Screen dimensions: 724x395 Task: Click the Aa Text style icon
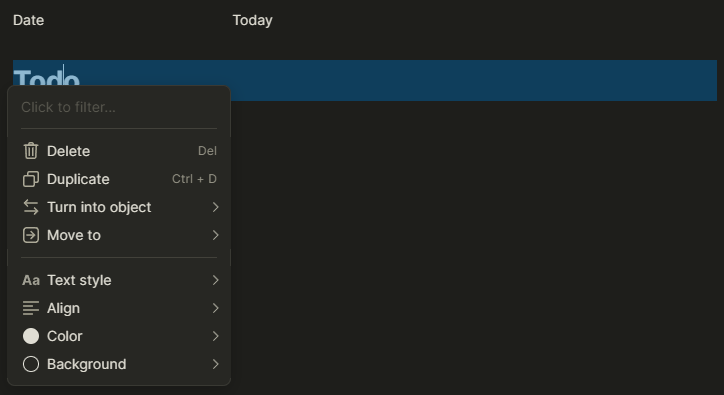pos(31,280)
